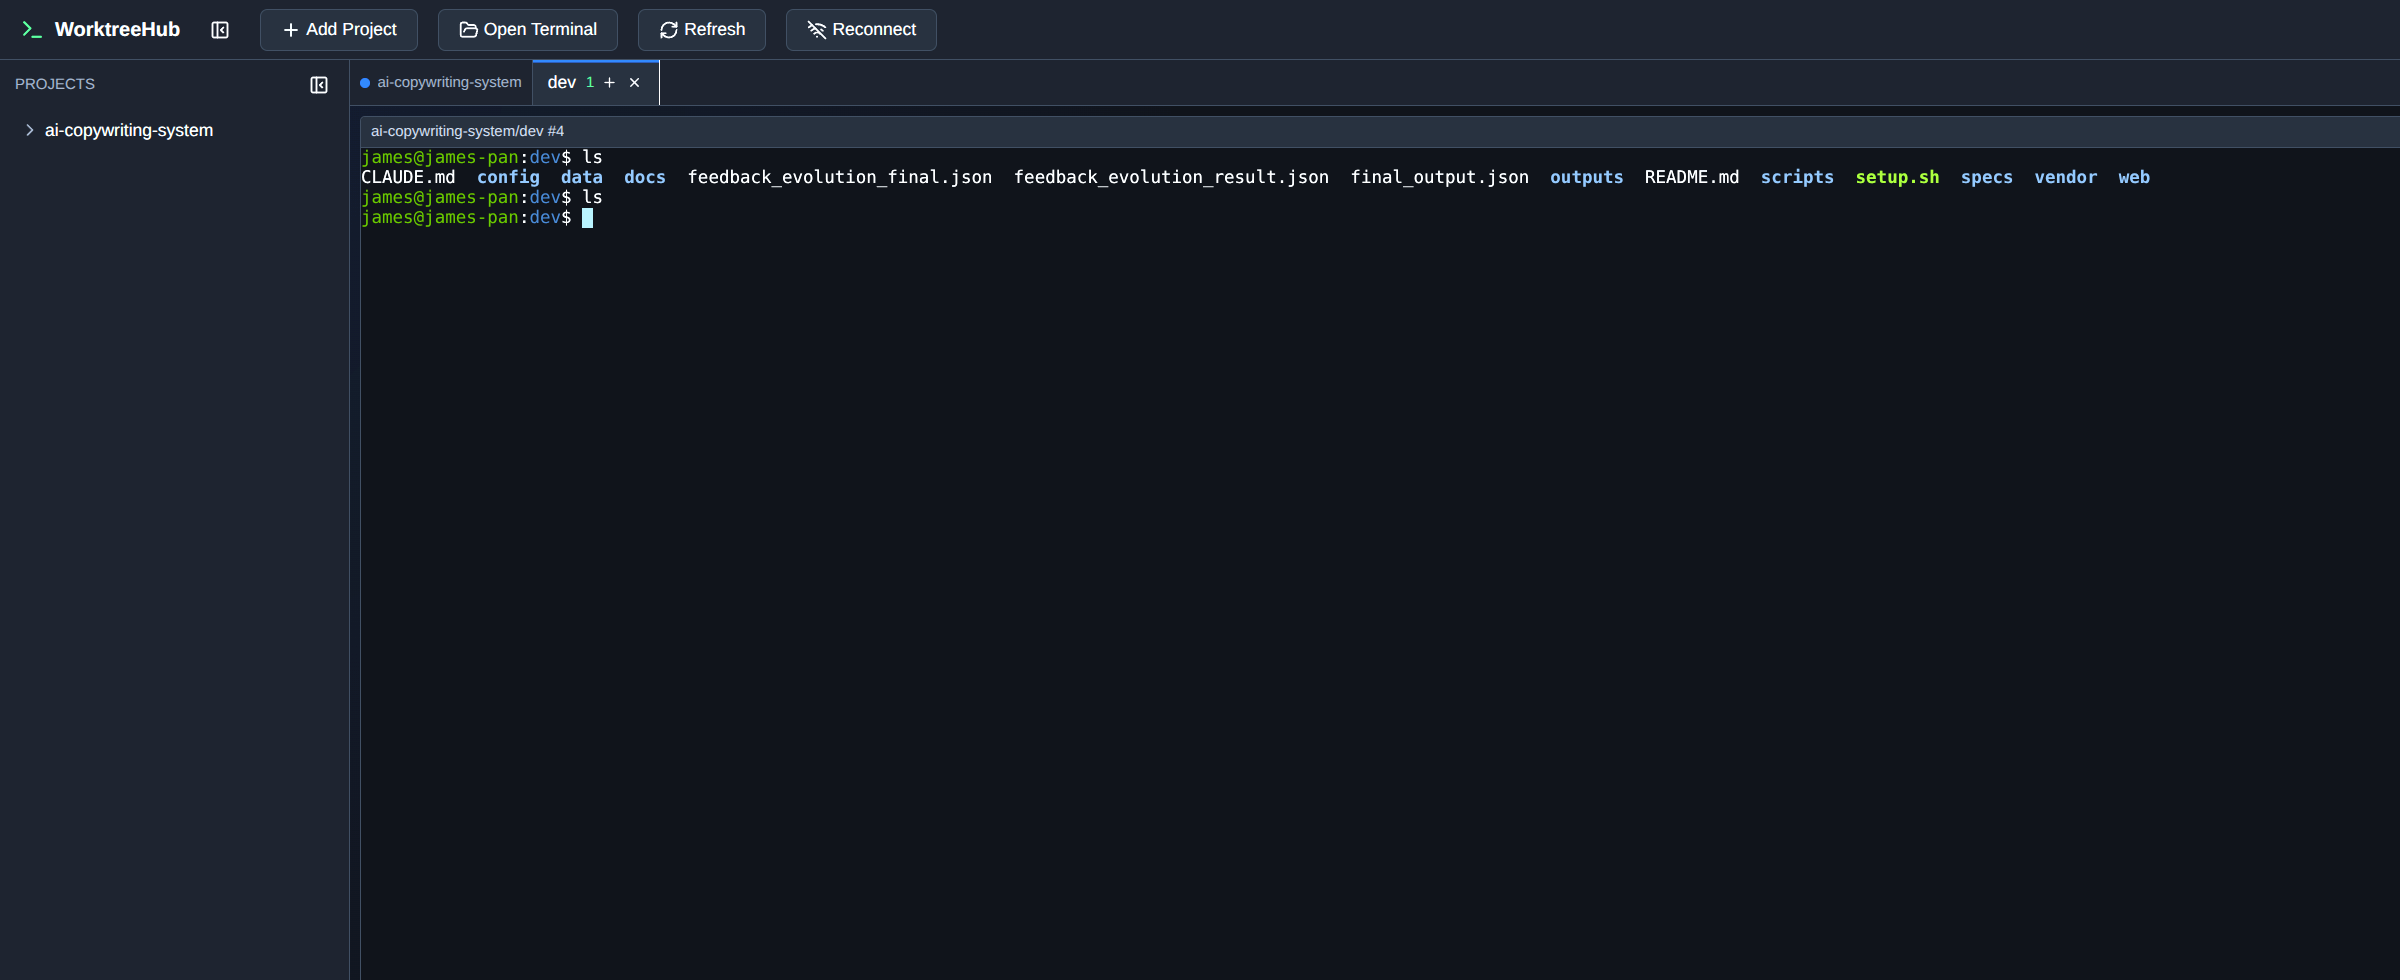Focus the terminal at the cursor prompt
This screenshot has height=980, width=2400.
588,218
